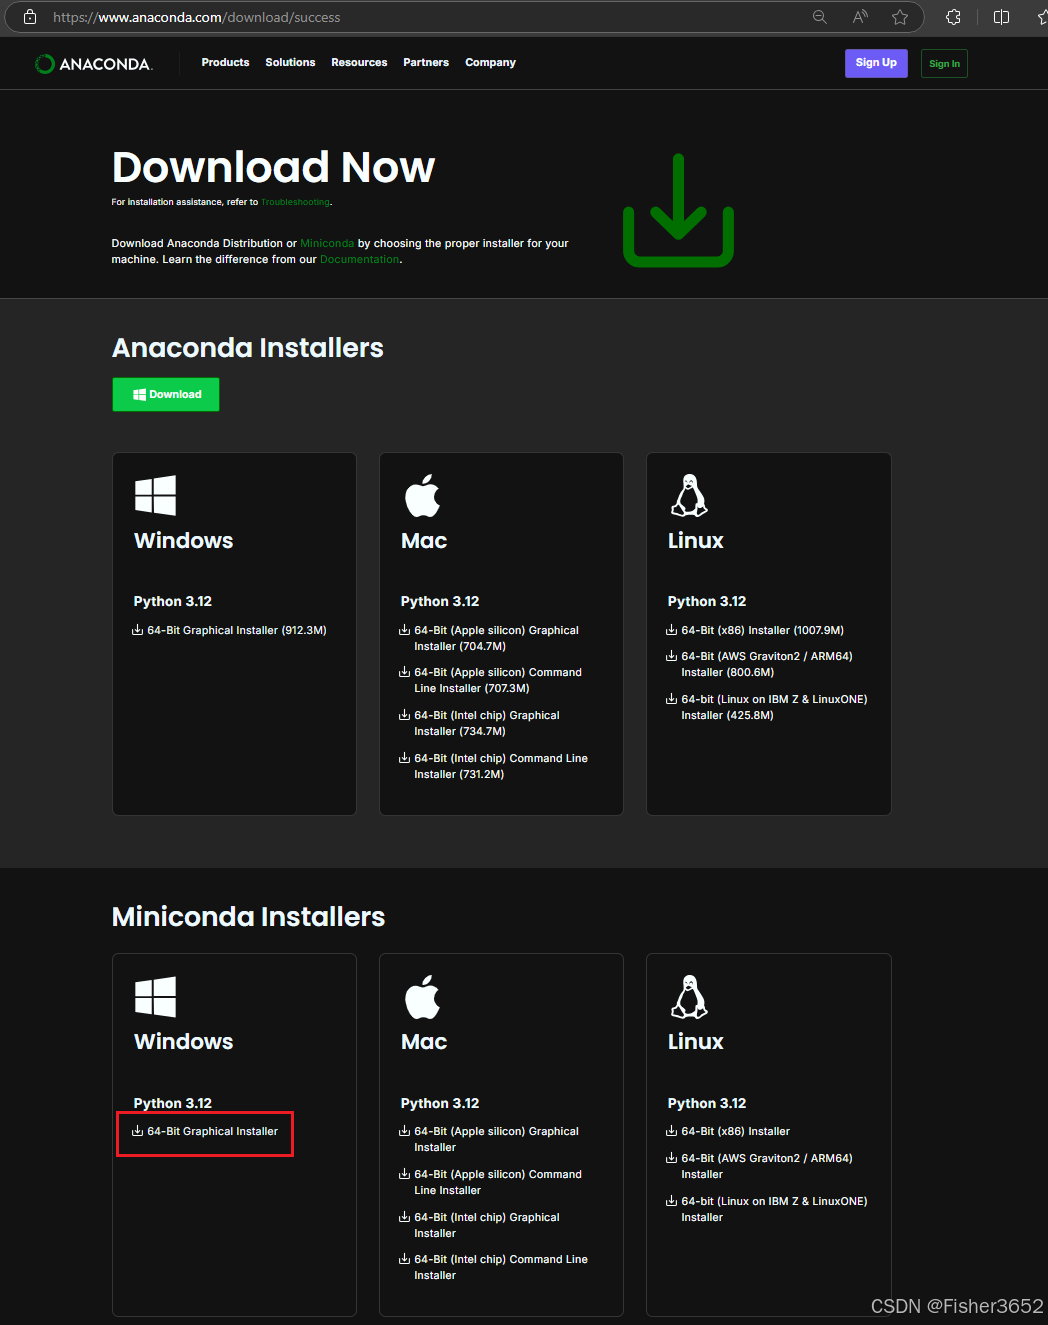1048x1325 pixels.
Task: Download Miniconda Linux on IBM Z Installer
Action: tap(767, 1209)
